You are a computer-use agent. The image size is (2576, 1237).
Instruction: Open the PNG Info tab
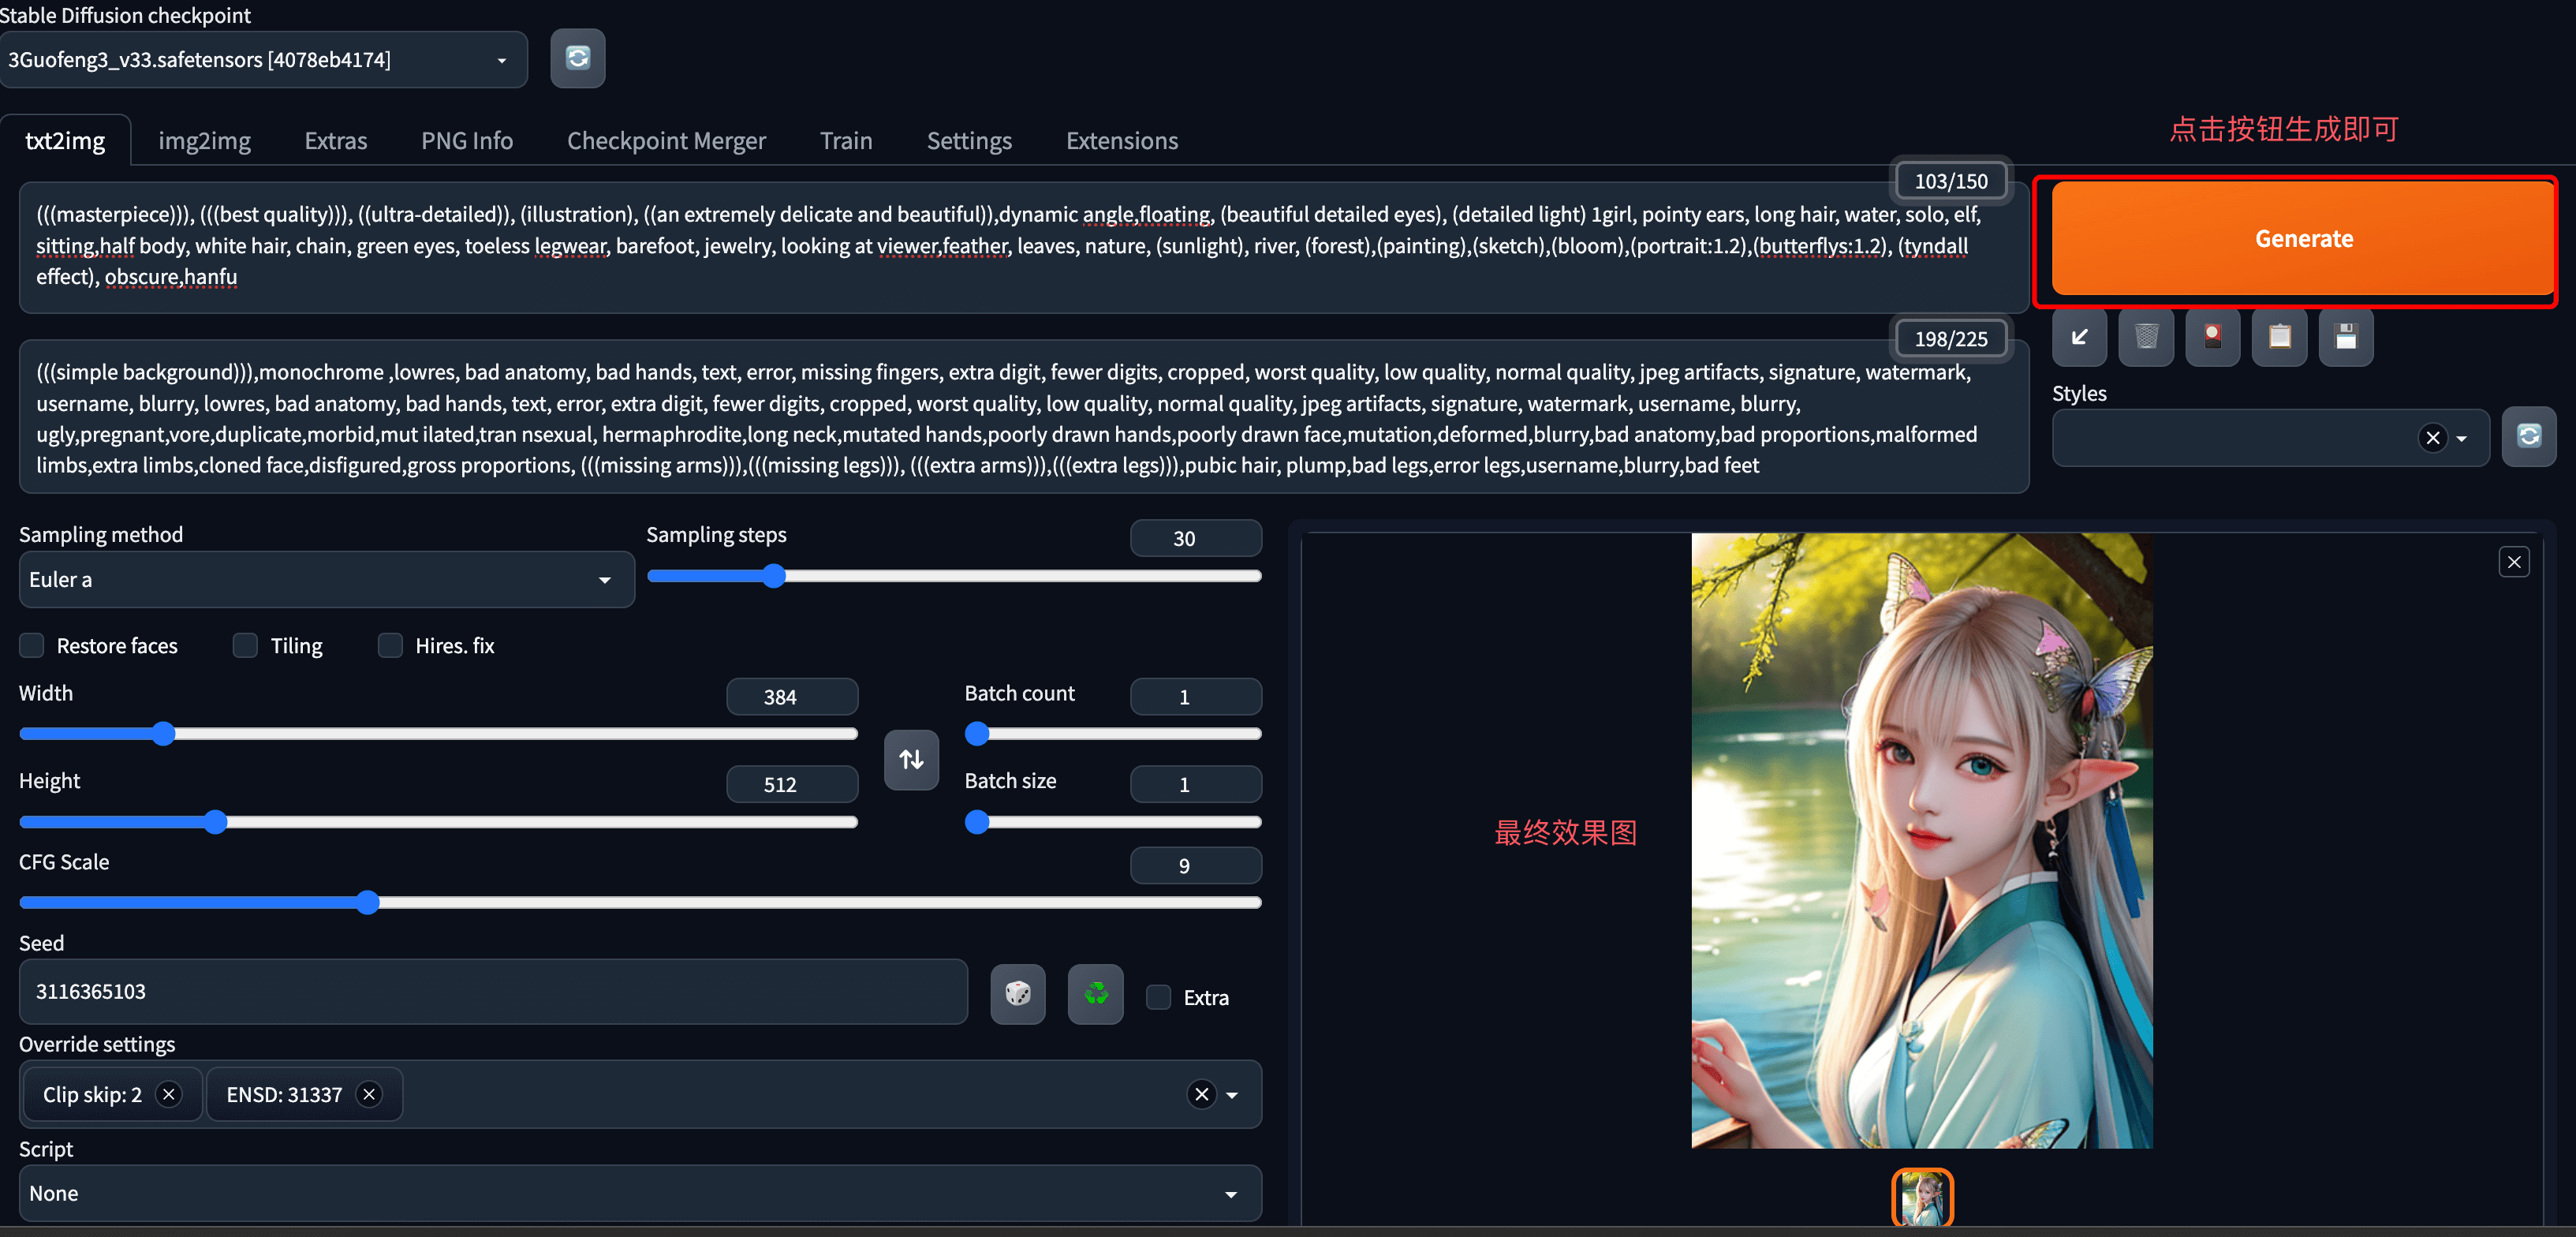[466, 141]
